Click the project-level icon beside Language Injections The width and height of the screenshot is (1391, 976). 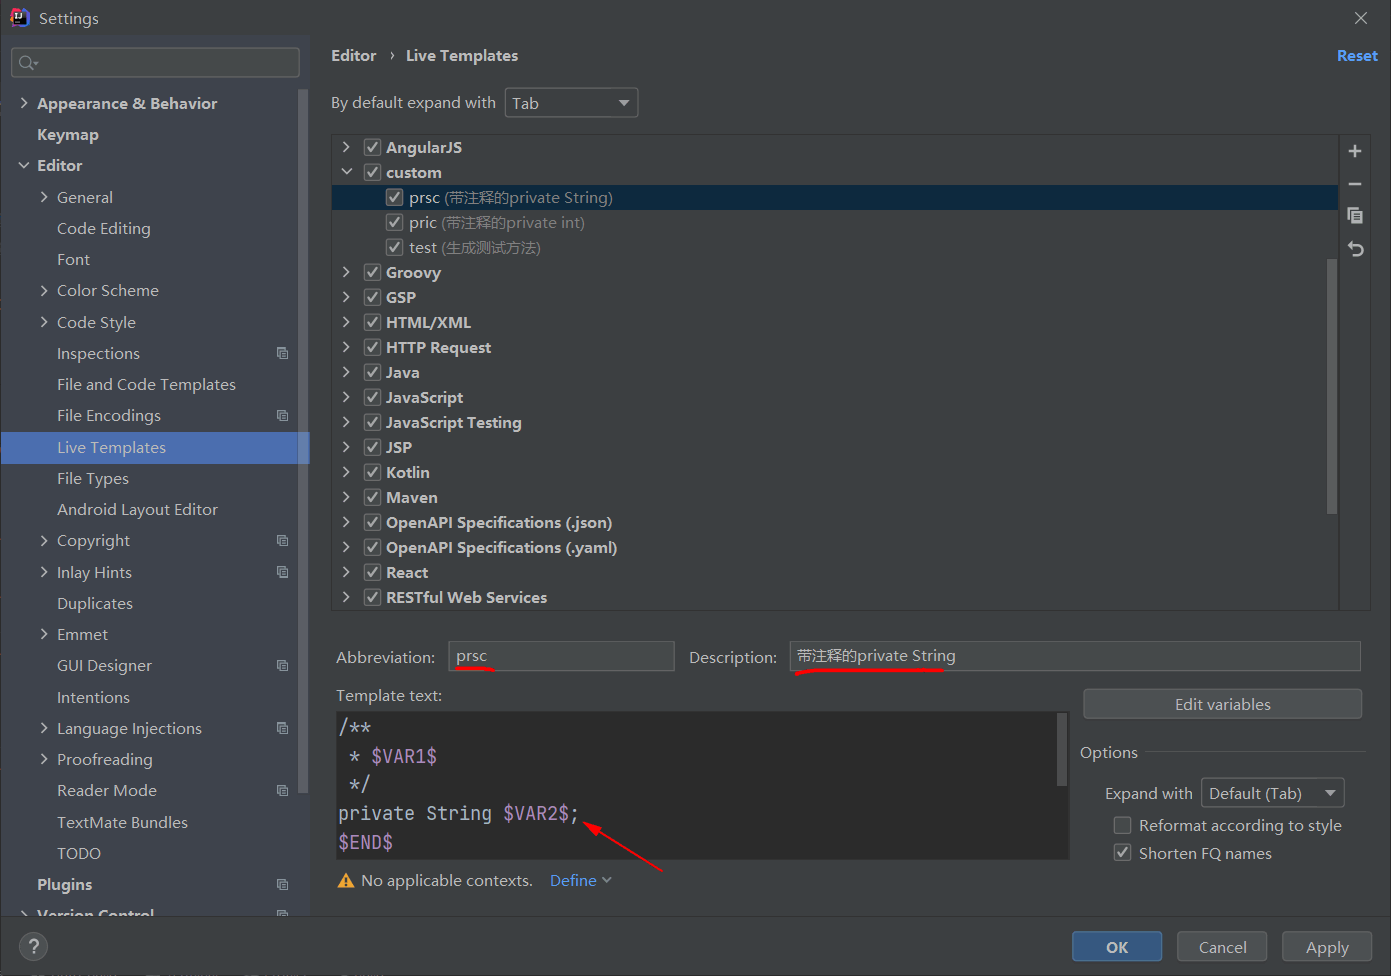pos(282,728)
